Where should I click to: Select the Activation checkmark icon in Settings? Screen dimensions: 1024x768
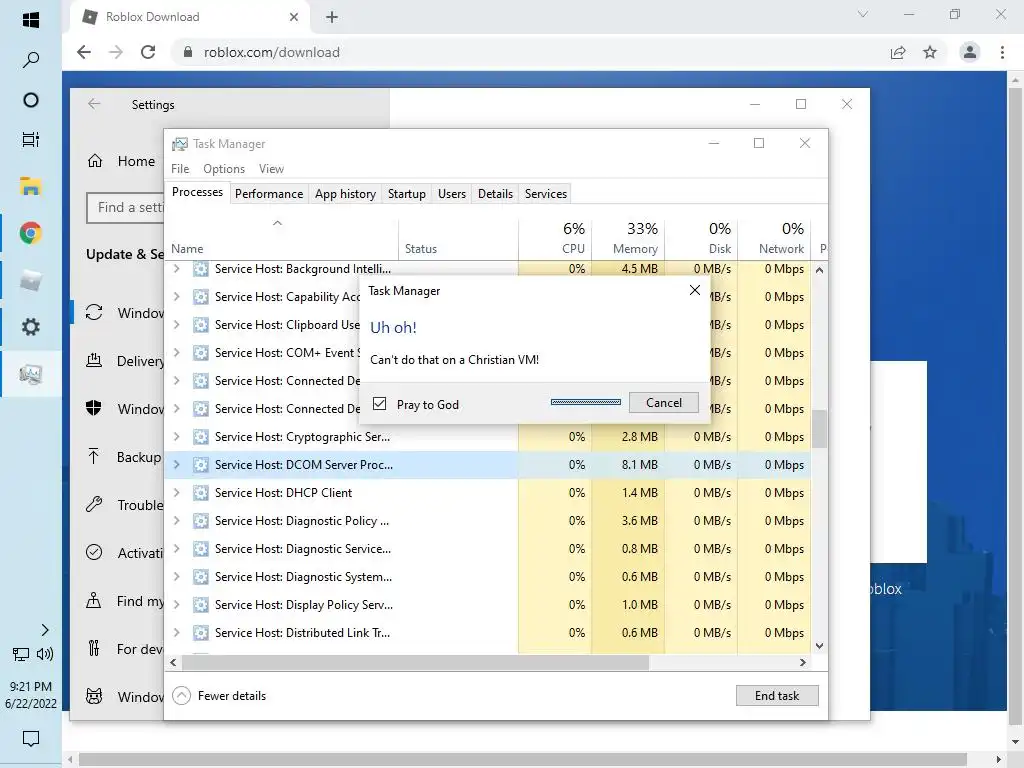coord(94,552)
